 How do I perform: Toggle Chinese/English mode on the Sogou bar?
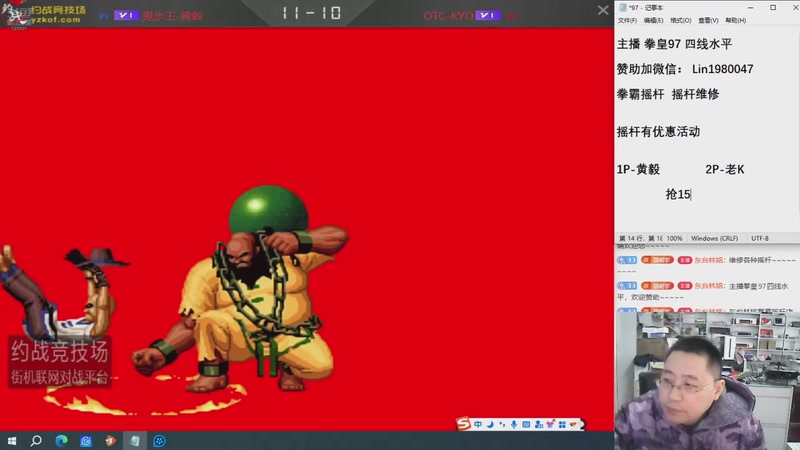pyautogui.click(x=478, y=424)
